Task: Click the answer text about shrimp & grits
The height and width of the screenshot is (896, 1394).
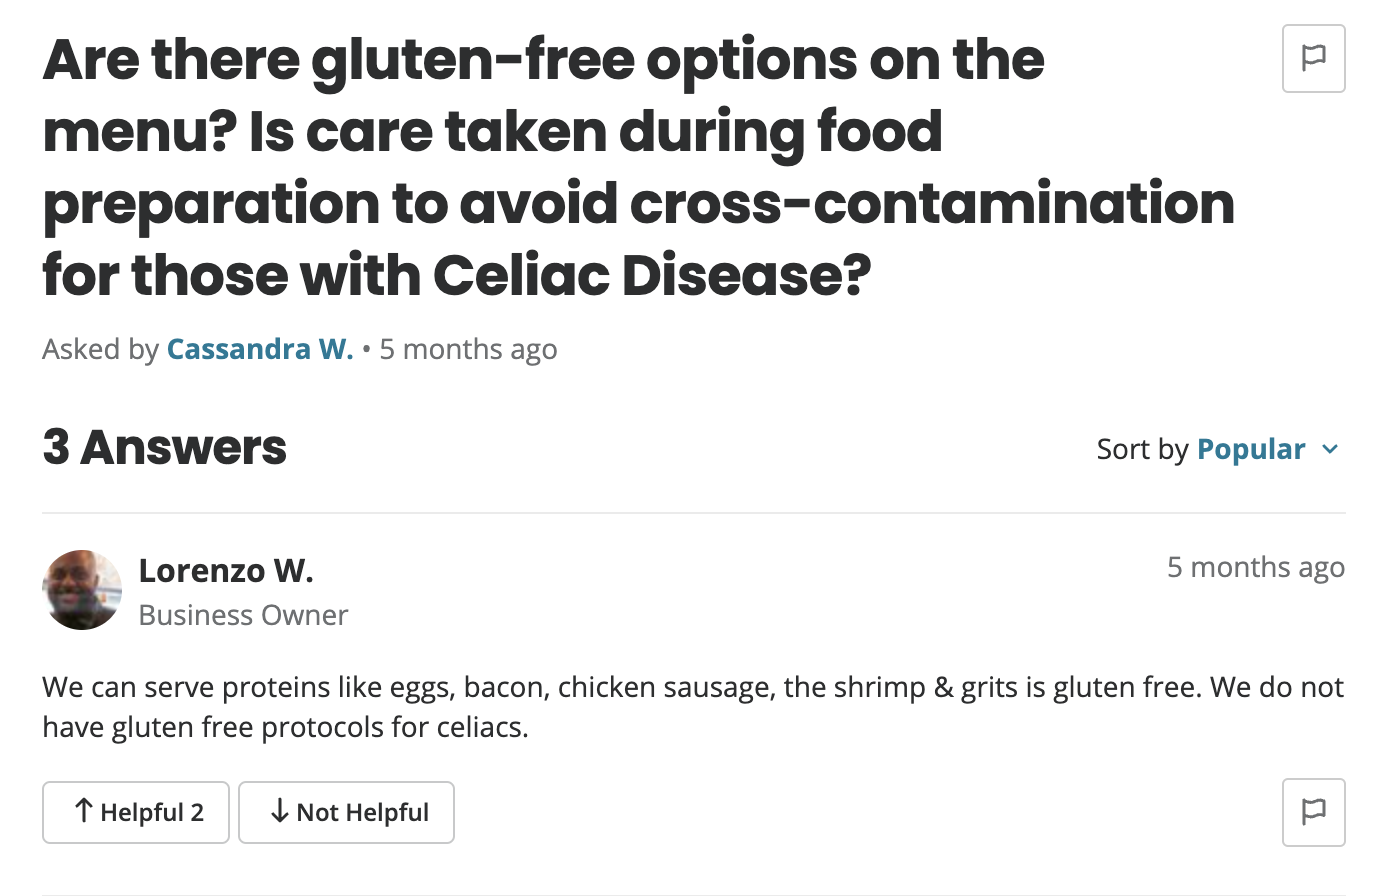Action: [692, 707]
